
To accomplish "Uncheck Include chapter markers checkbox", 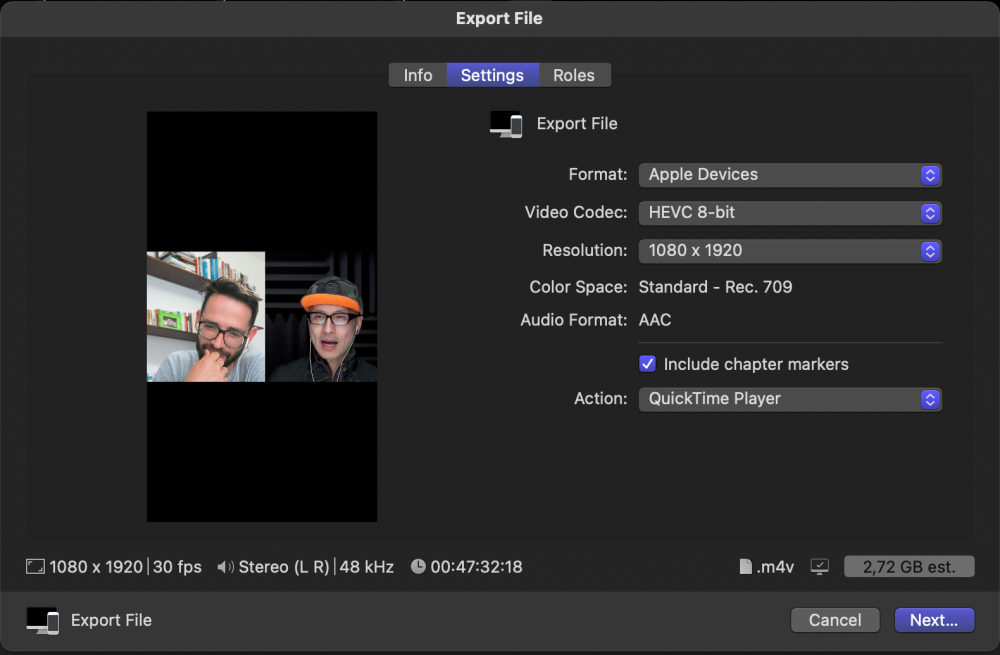I will [647, 364].
